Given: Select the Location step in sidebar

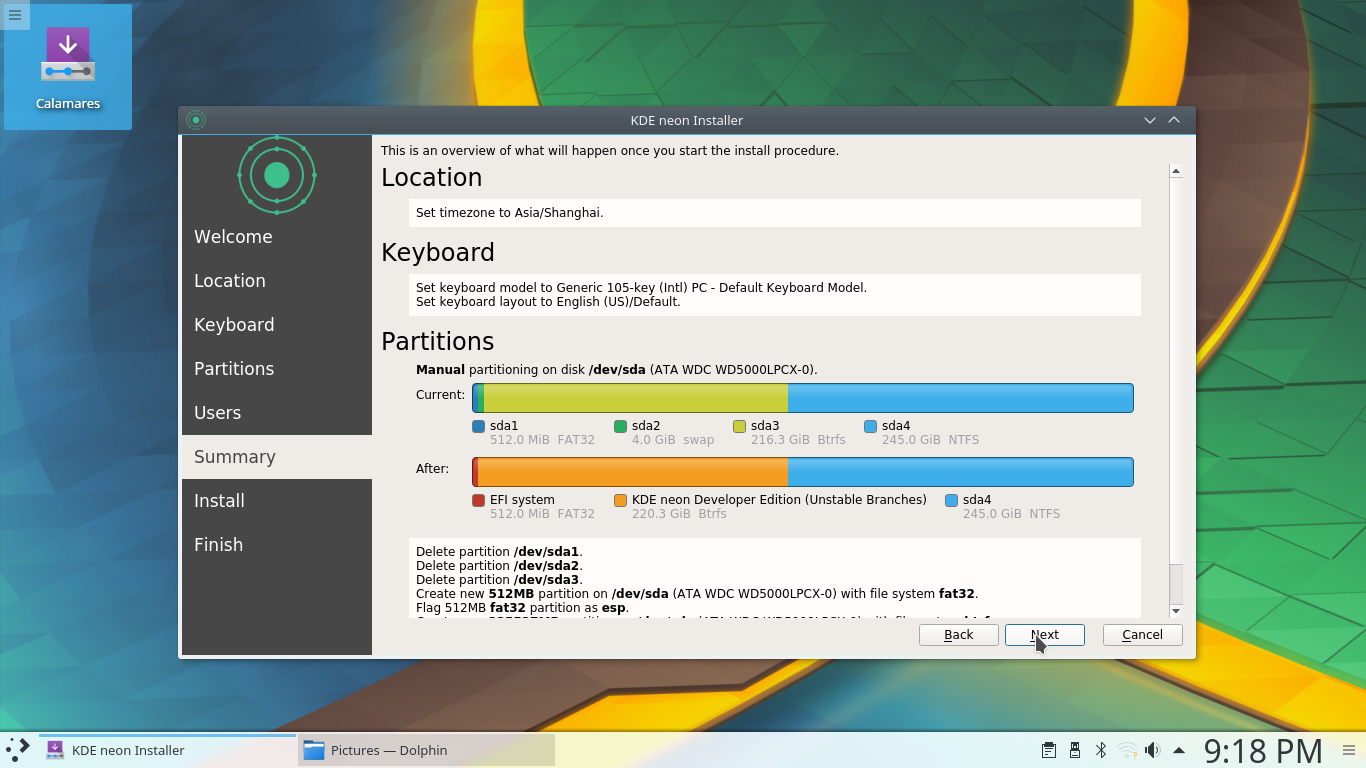Looking at the screenshot, I should [277, 281].
